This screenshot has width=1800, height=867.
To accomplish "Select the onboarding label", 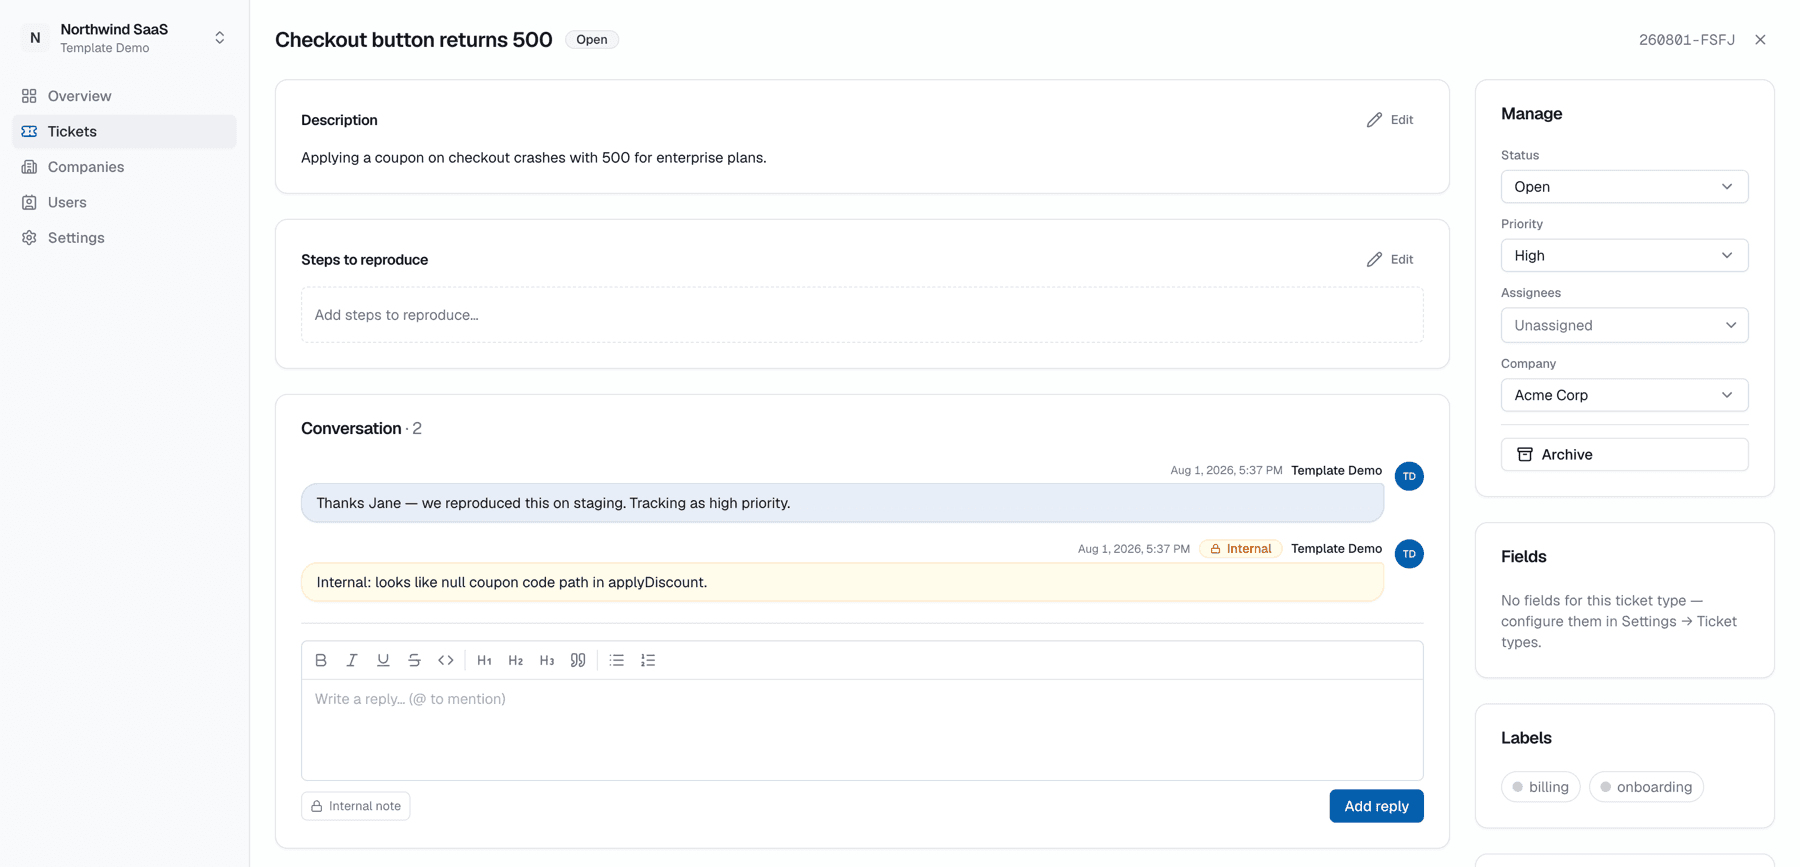I will [1646, 787].
